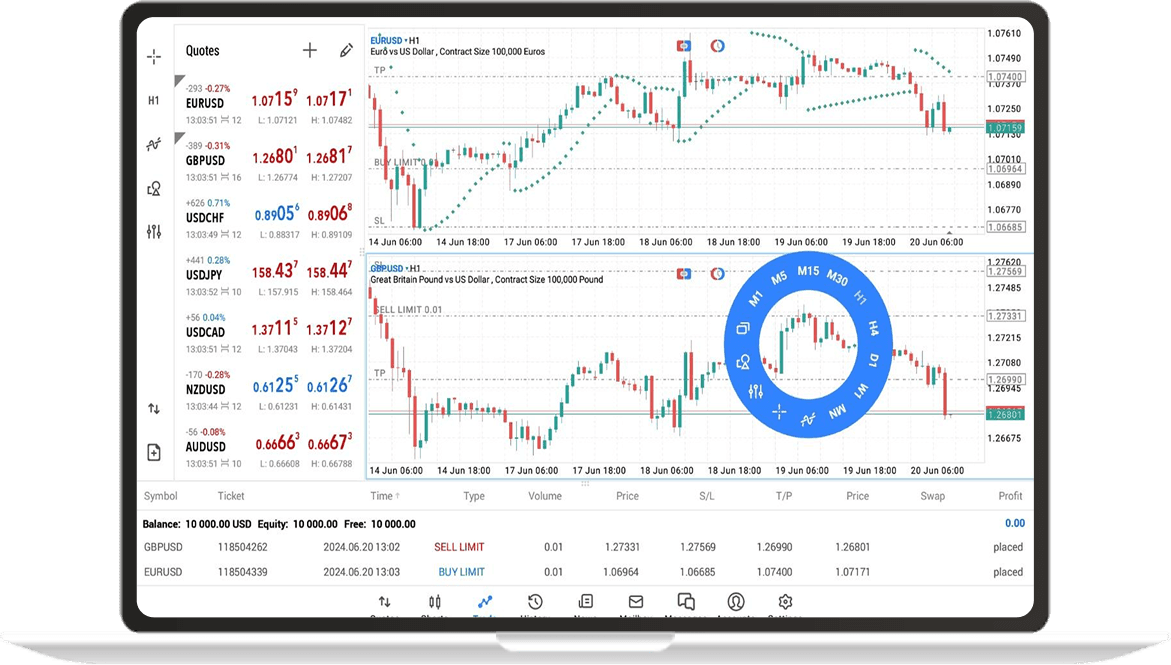Viewport: 1171px width, 665px height.
Task: Open Charts tab in bottom navigation
Action: (x=435, y=604)
